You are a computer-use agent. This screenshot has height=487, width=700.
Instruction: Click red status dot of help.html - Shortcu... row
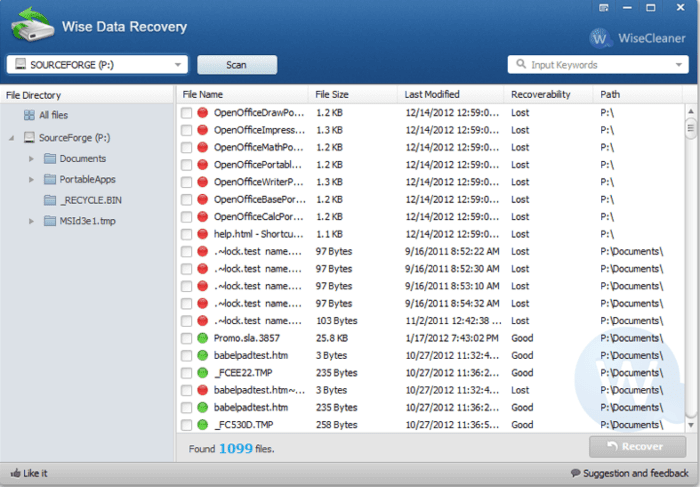tap(203, 234)
